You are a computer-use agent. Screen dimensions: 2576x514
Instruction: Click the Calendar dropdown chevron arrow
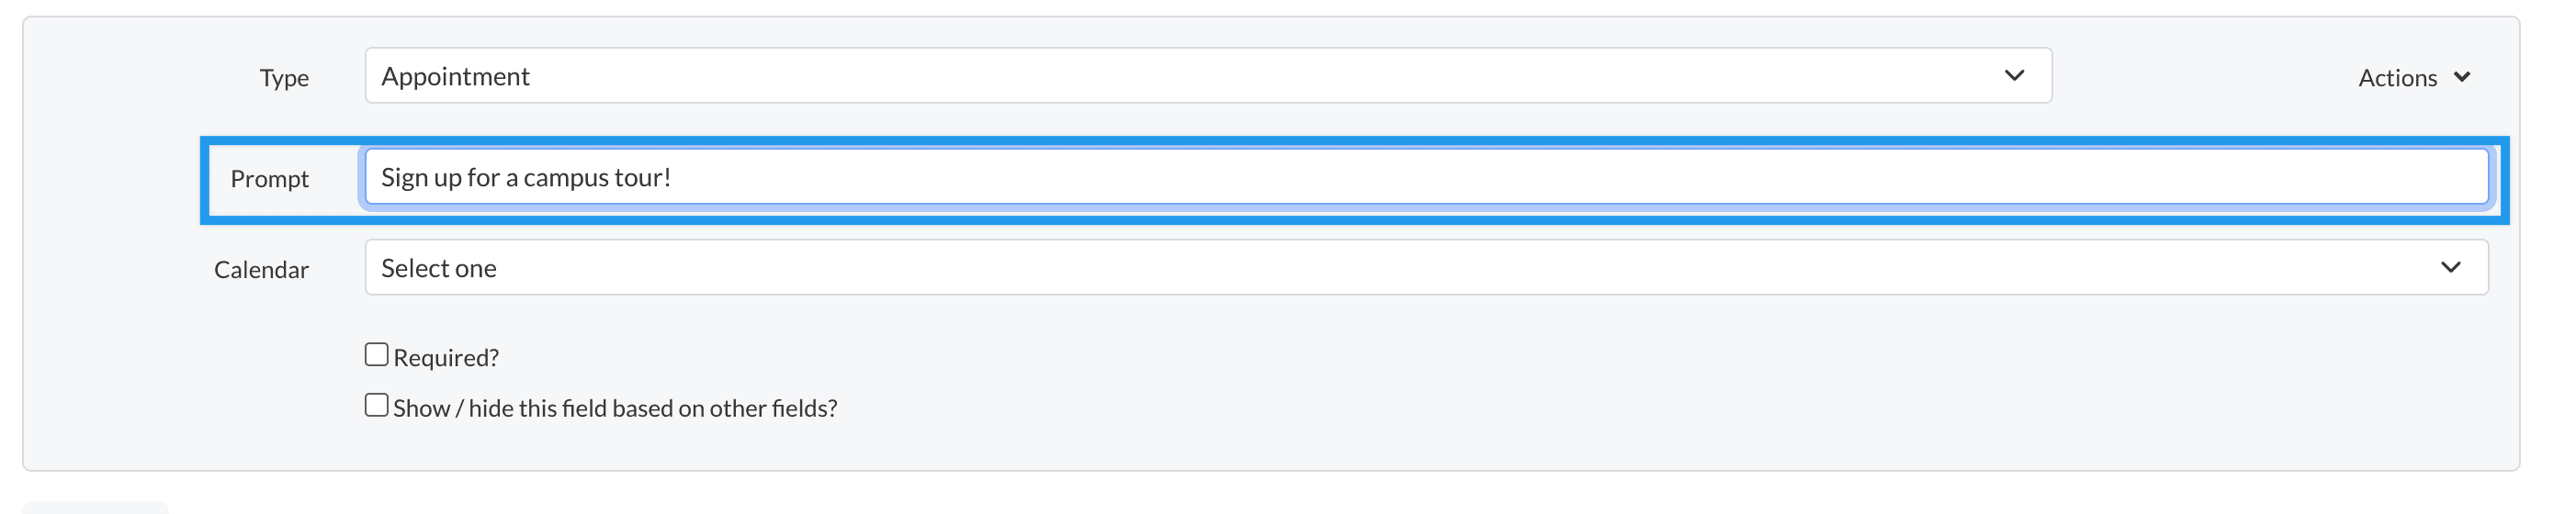2450,268
